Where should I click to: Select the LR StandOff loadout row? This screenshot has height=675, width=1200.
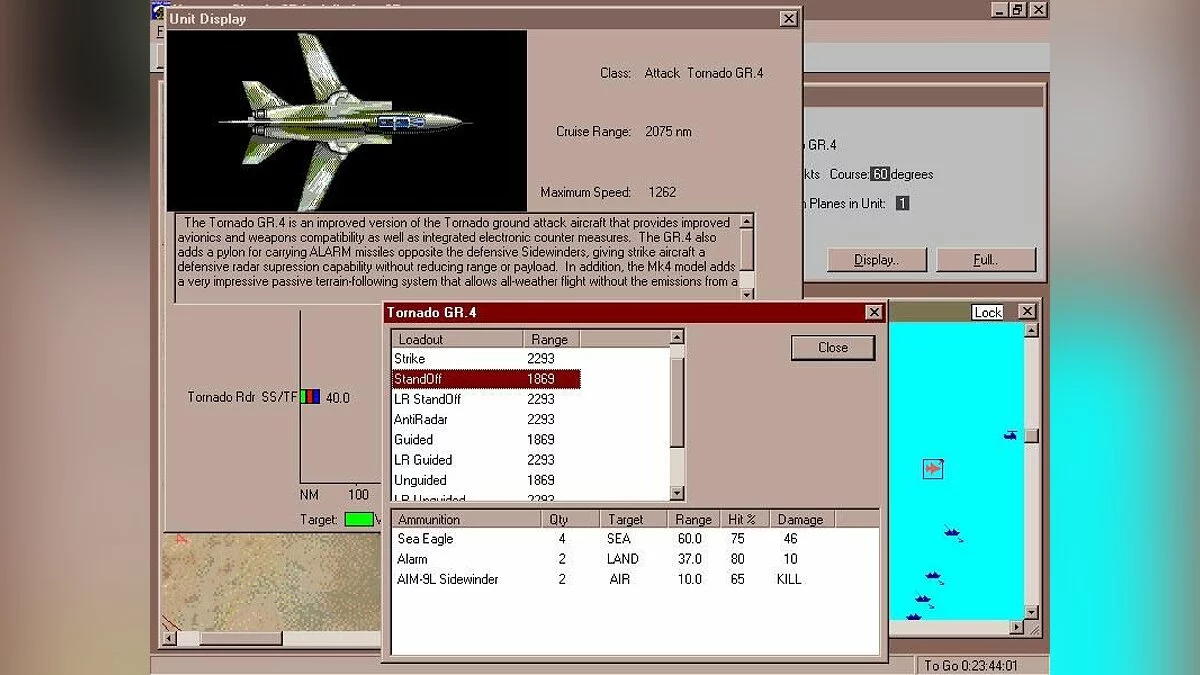coord(486,399)
